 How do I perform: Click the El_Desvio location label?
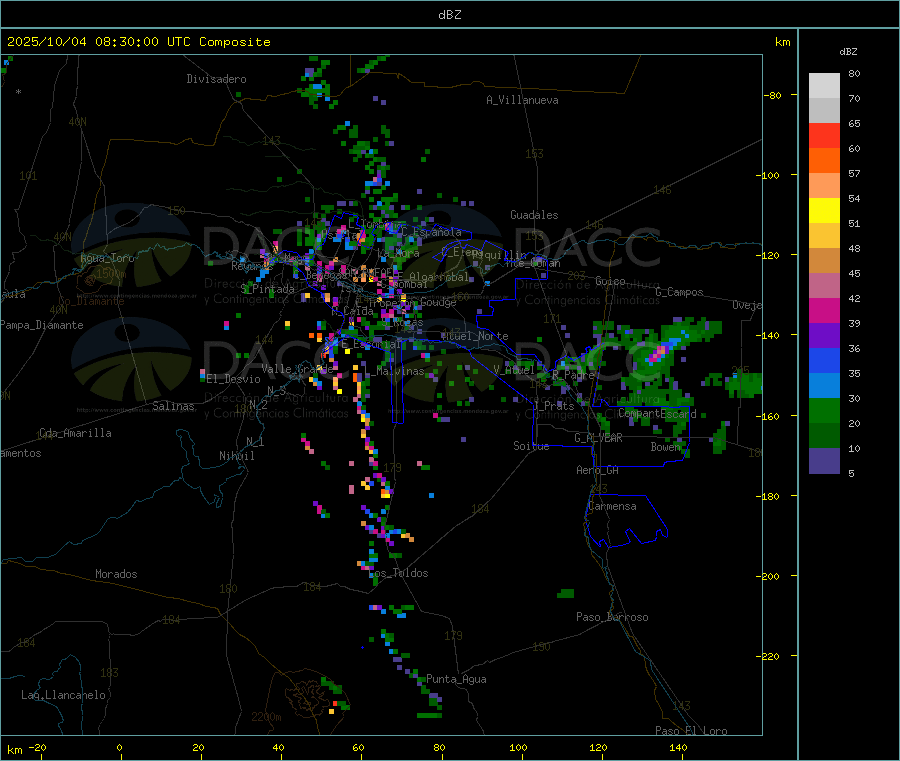click(x=233, y=379)
